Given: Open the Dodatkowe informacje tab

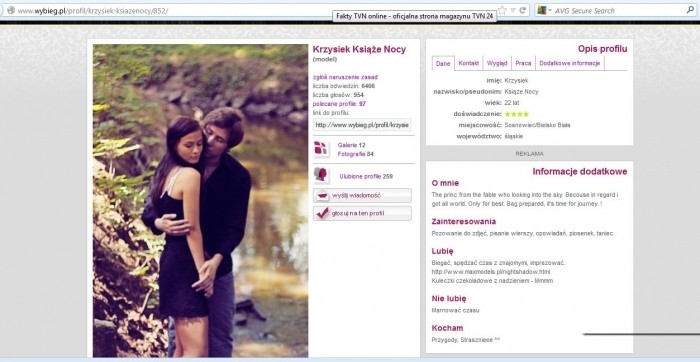Looking at the screenshot, I should click(570, 63).
